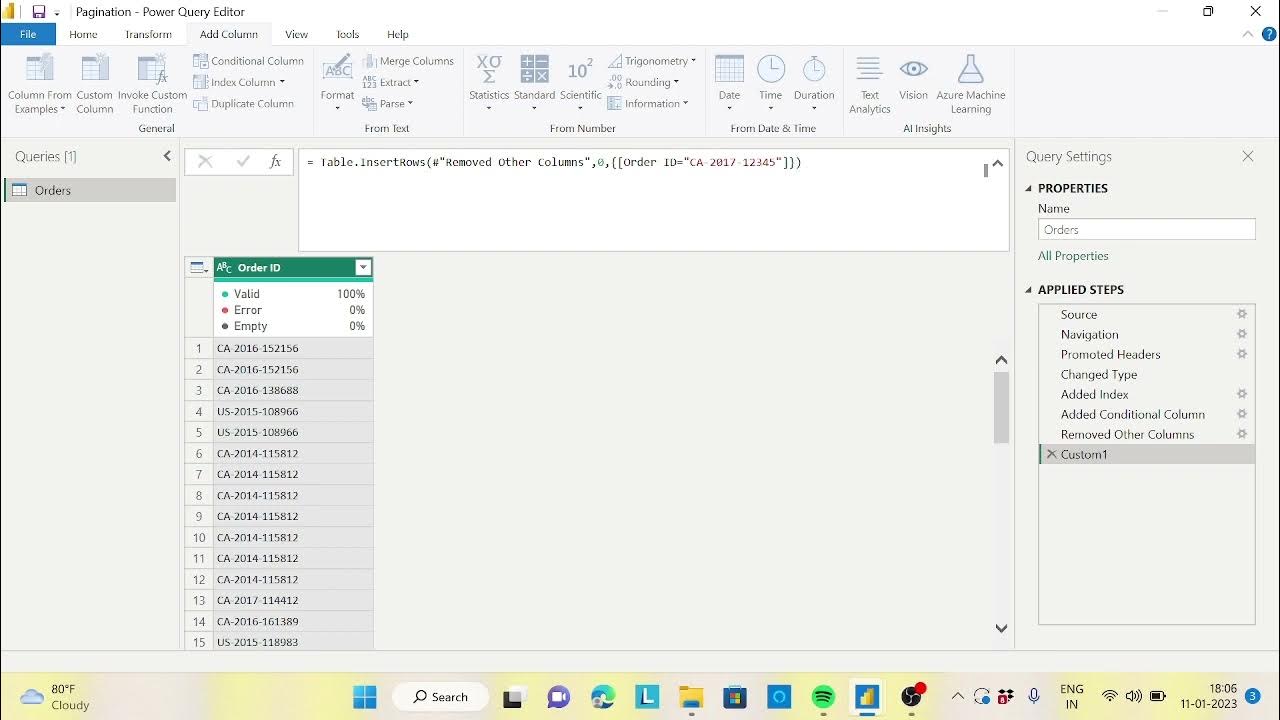Select the Orders query
This screenshot has height=720, width=1280.
coord(90,190)
